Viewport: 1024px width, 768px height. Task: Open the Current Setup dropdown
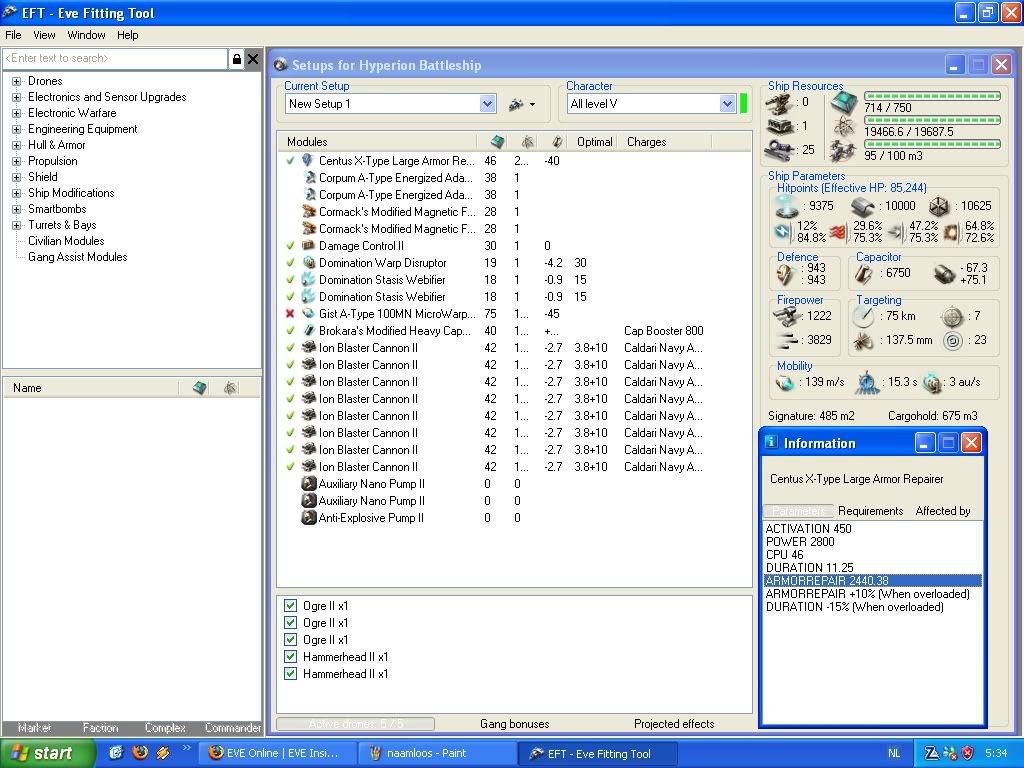tap(487, 104)
